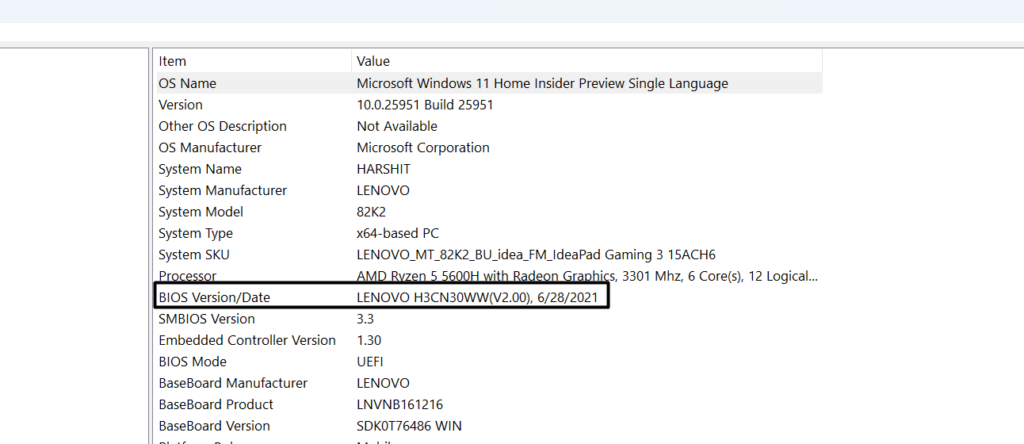
Task: Click the Item column header
Action: click(172, 62)
